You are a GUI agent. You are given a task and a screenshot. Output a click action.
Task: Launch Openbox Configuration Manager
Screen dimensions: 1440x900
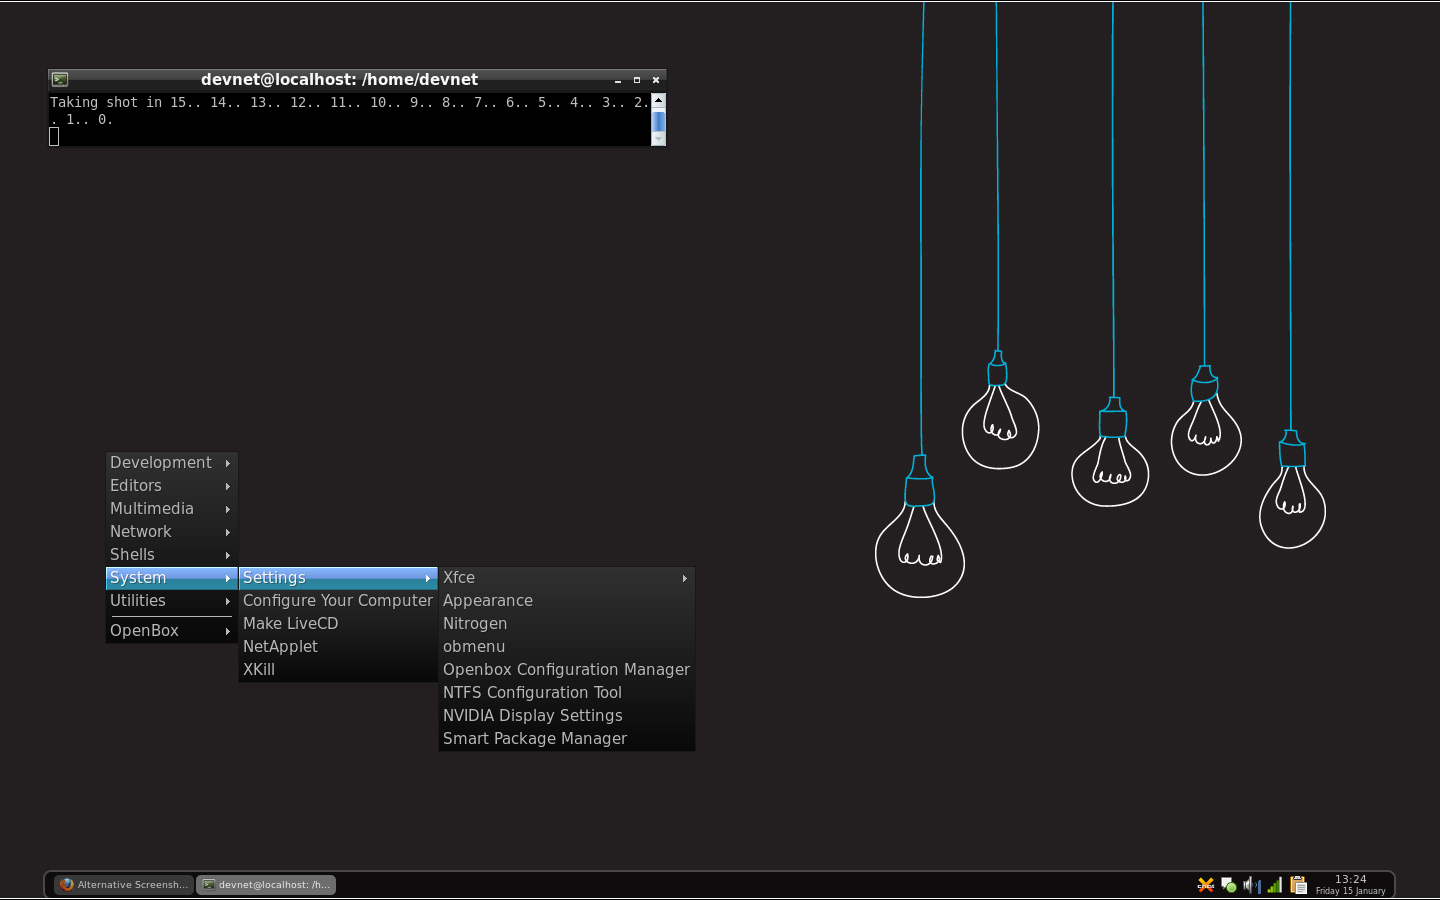(x=566, y=669)
